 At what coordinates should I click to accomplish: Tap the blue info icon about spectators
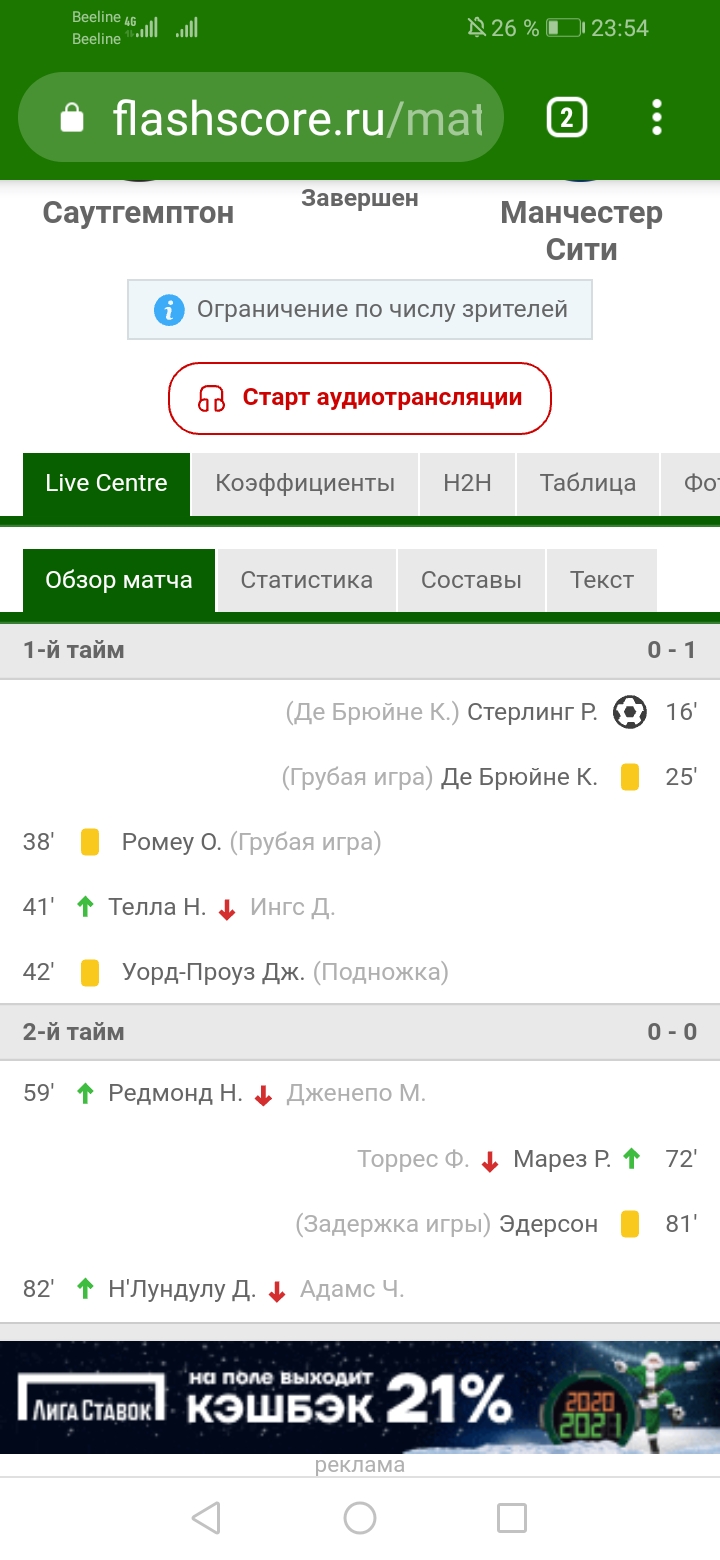point(169,310)
